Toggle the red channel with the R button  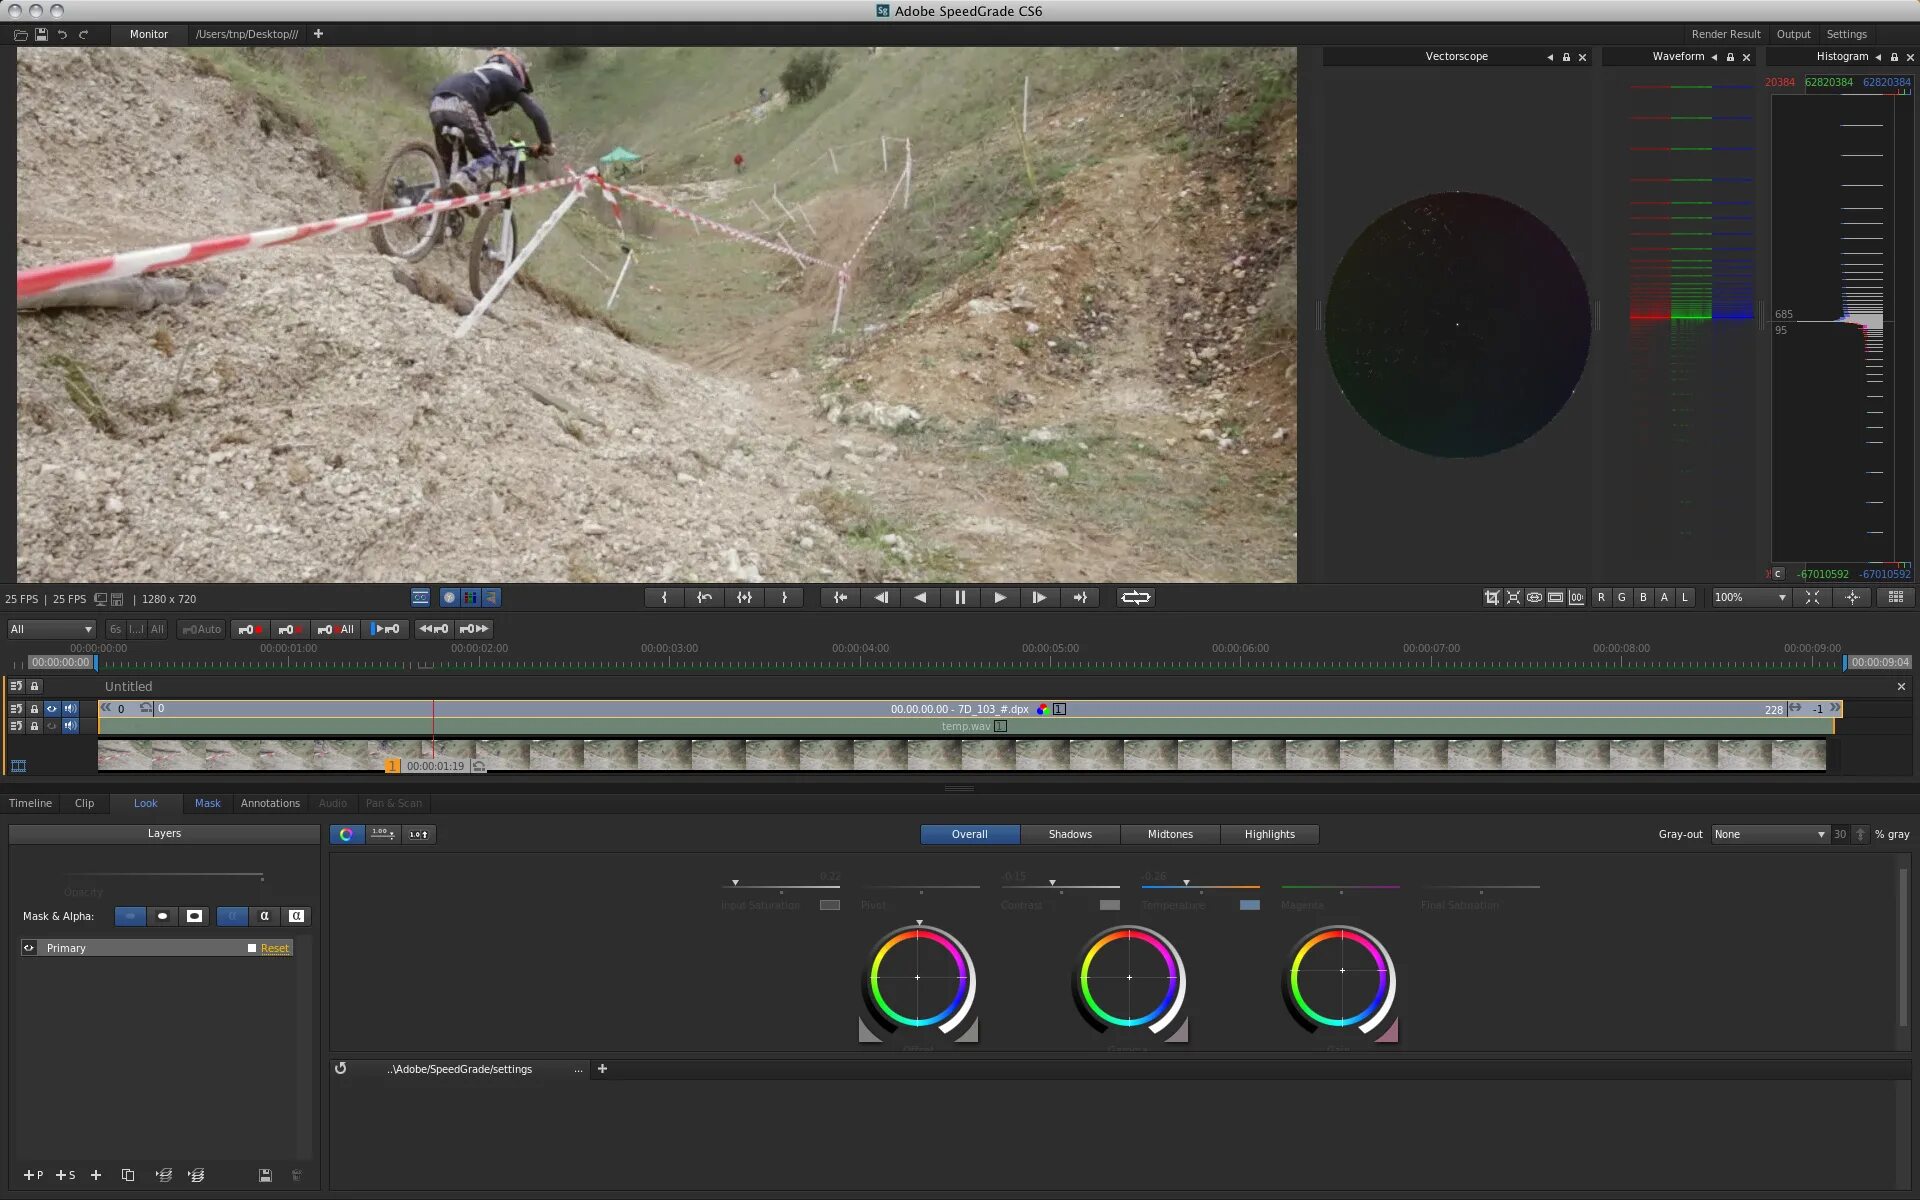(x=1601, y=597)
